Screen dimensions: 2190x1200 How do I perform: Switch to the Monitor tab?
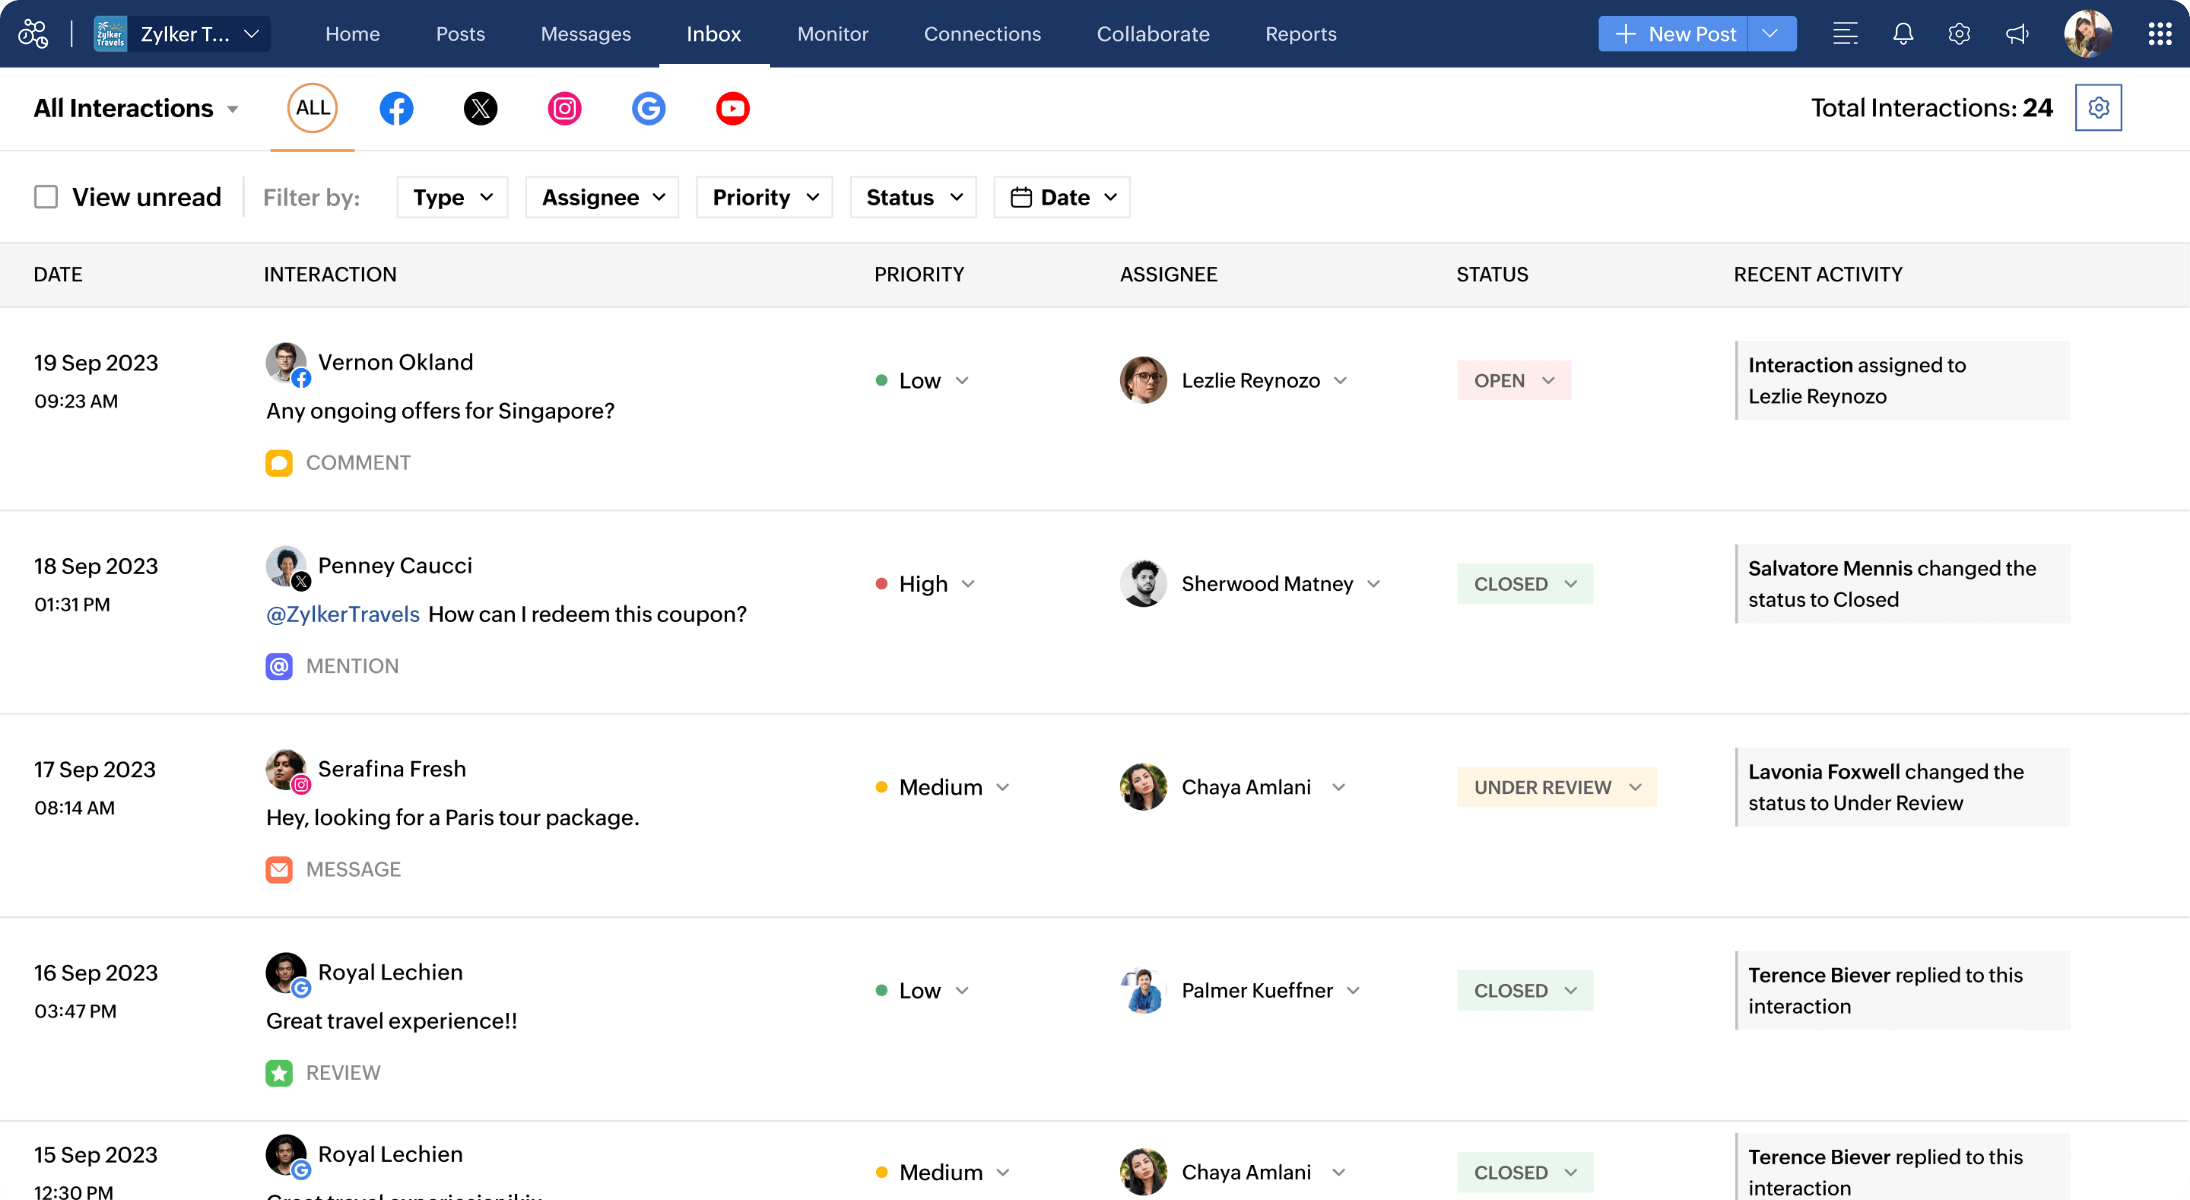832,33
